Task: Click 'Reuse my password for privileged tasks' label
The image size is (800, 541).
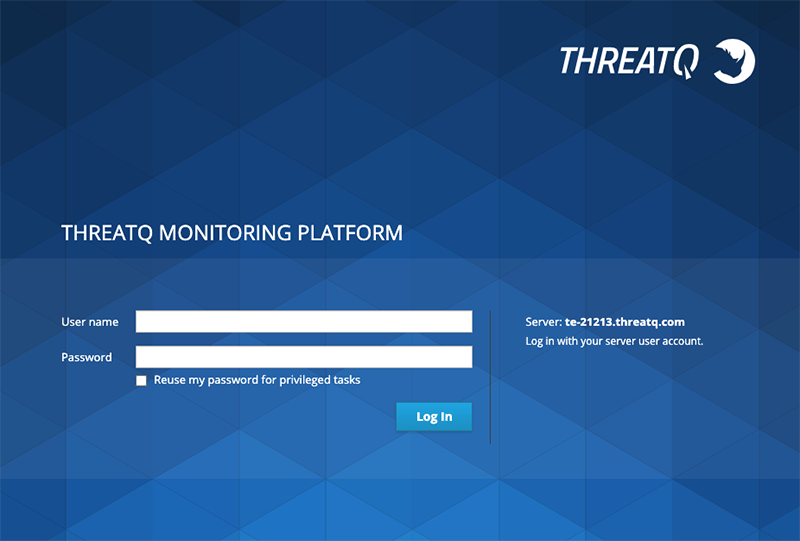Action: click(x=257, y=380)
